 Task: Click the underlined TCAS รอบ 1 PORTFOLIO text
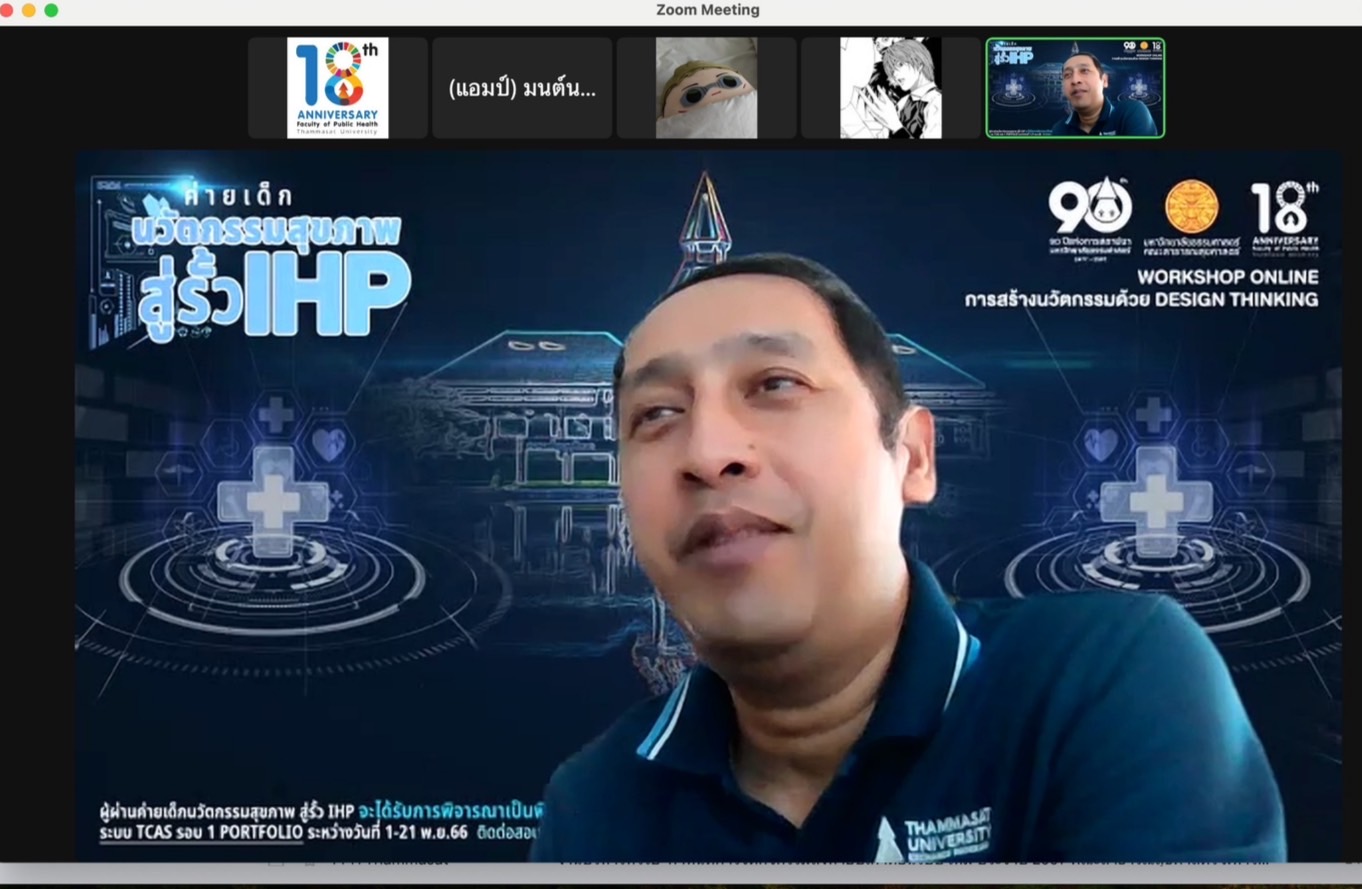[x=201, y=833]
